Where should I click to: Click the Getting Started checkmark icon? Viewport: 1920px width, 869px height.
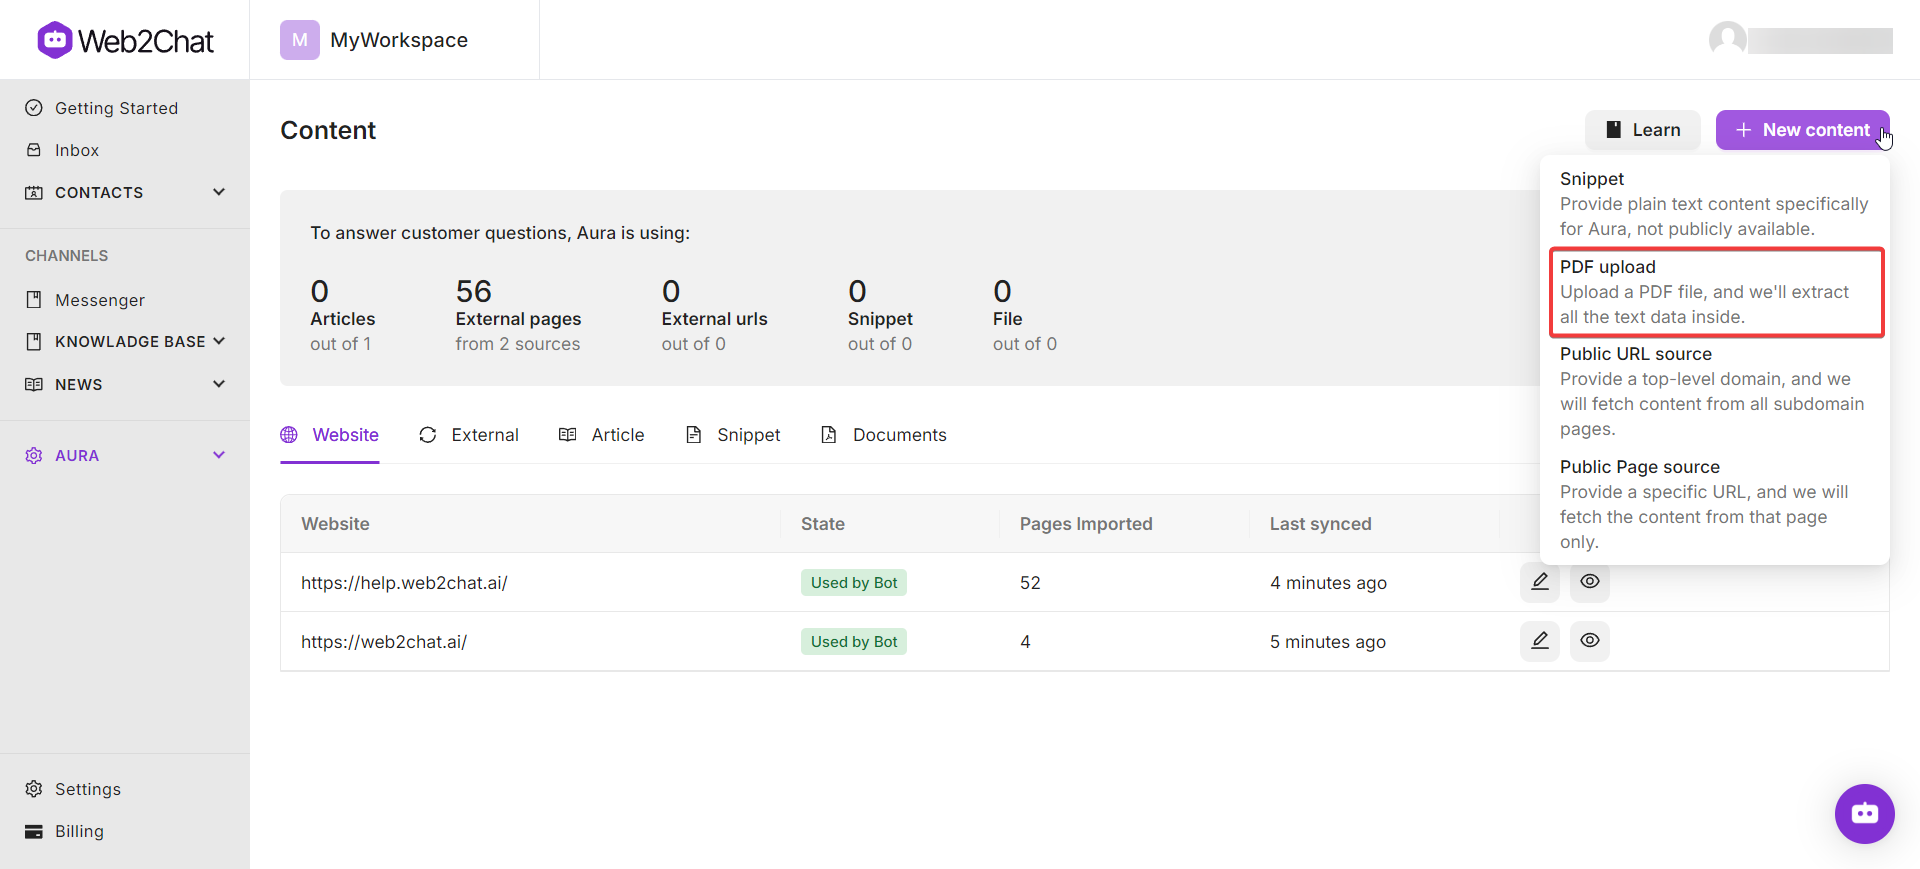click(34, 108)
